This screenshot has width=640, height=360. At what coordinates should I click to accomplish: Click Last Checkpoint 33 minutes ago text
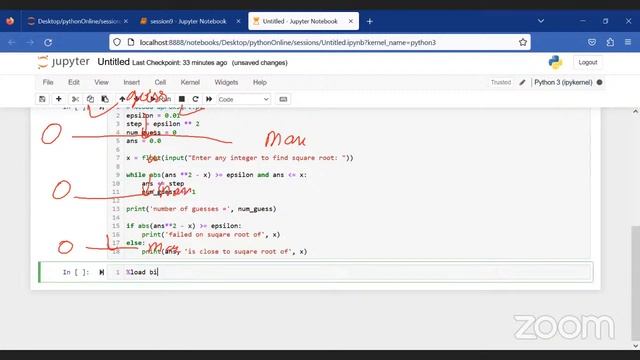pyautogui.click(x=180, y=63)
